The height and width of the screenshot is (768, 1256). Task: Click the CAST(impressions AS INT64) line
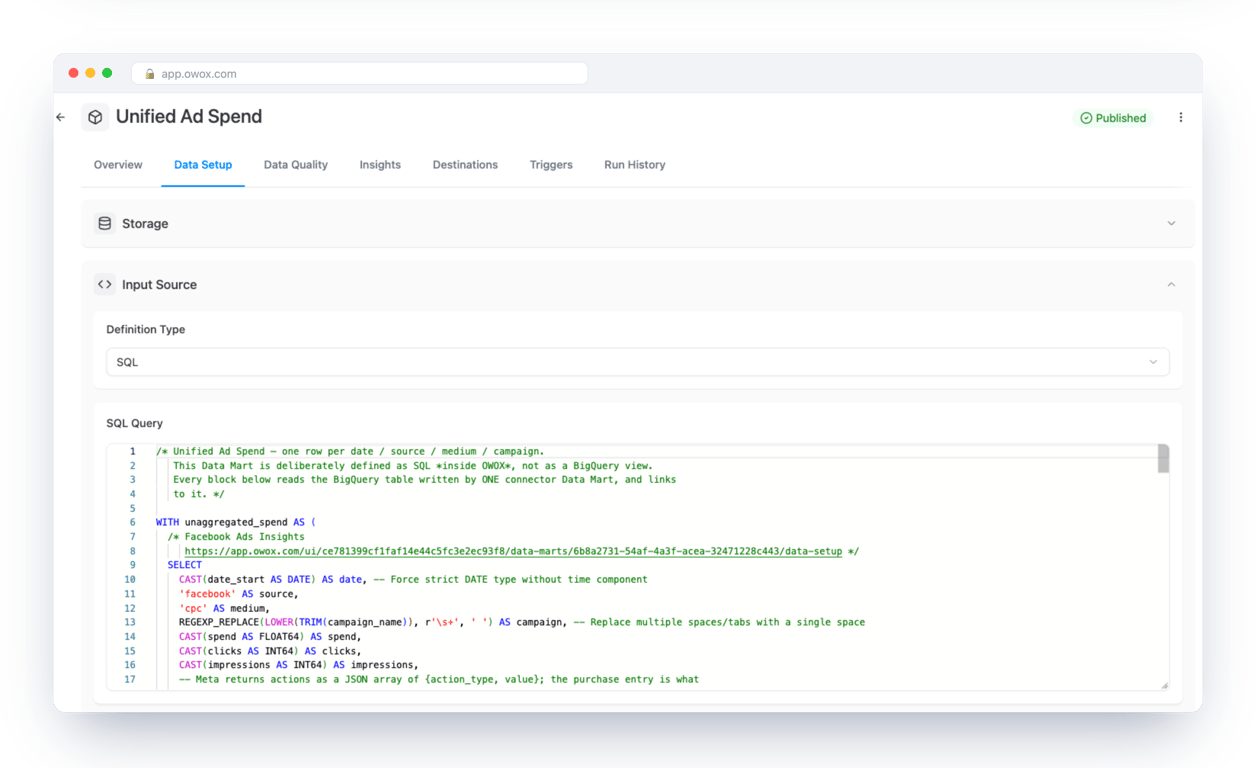point(299,665)
